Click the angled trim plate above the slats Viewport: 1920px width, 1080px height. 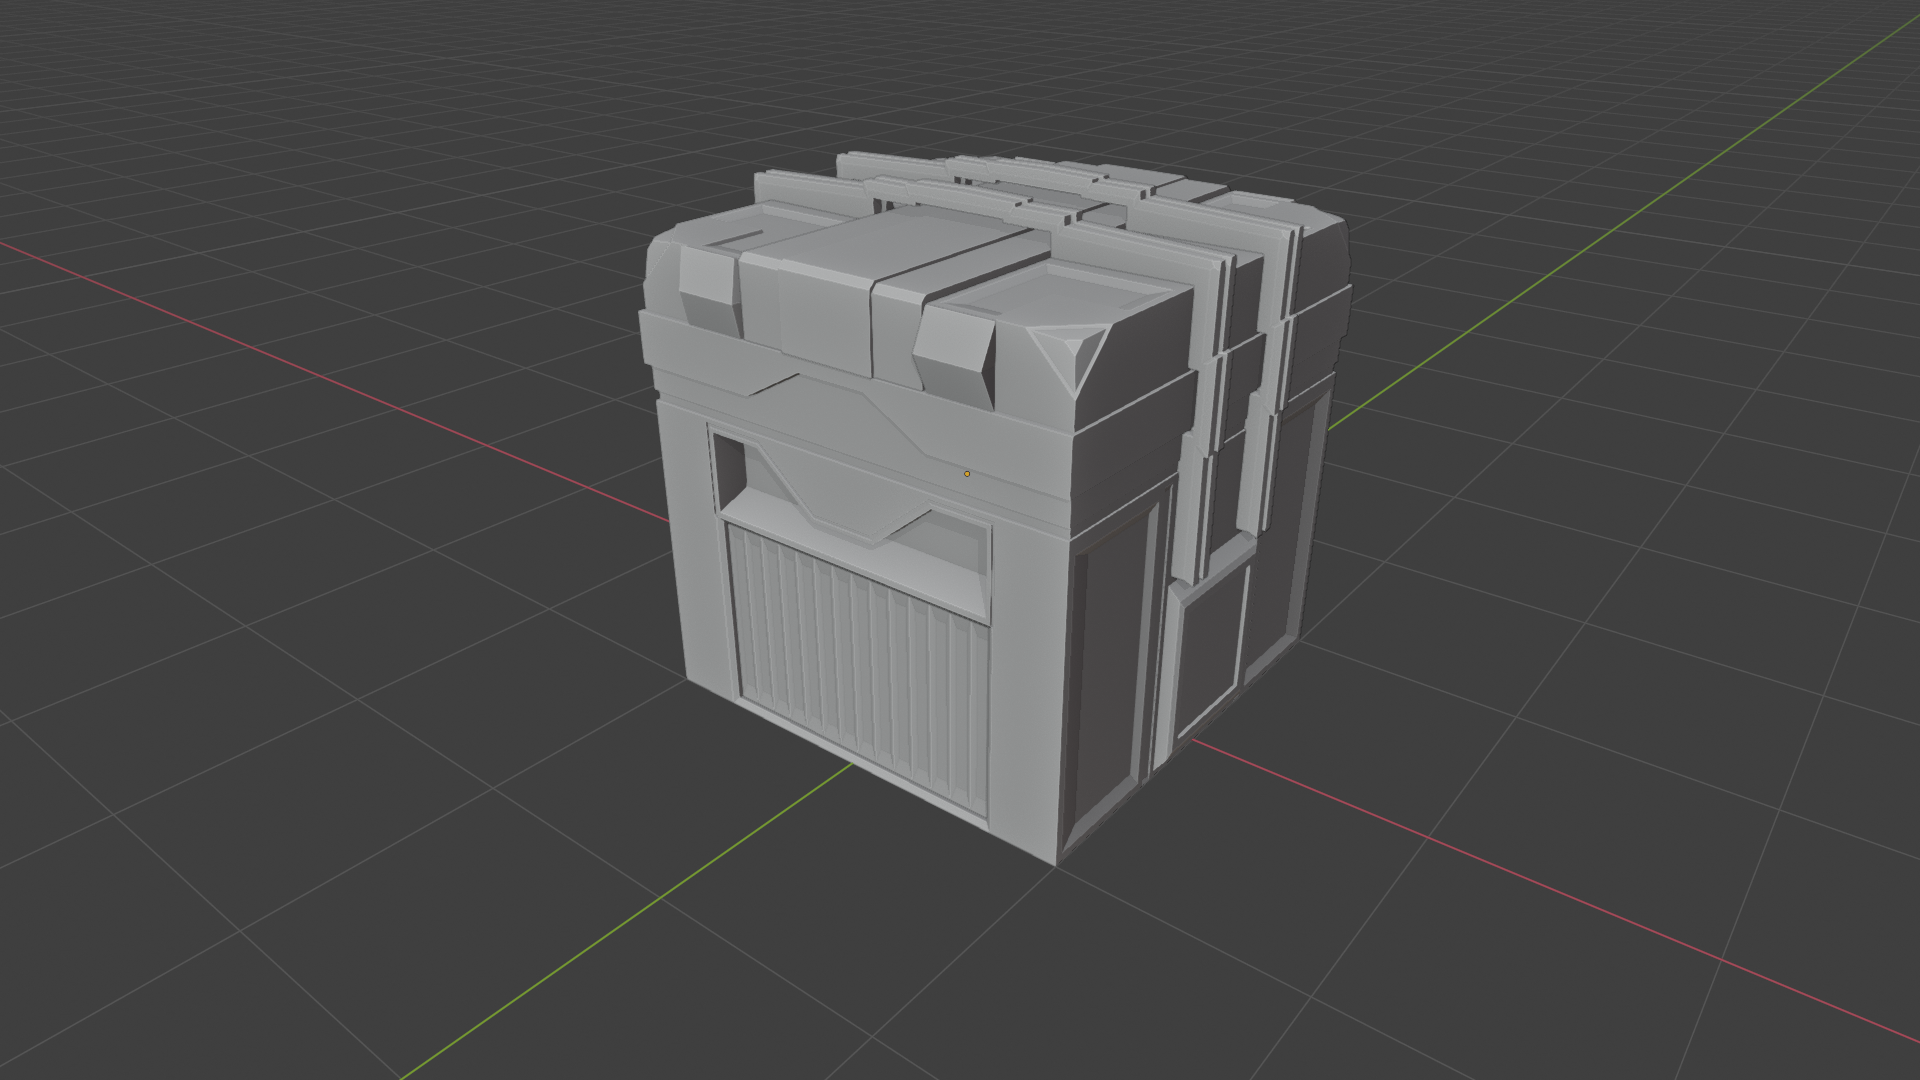(850, 500)
